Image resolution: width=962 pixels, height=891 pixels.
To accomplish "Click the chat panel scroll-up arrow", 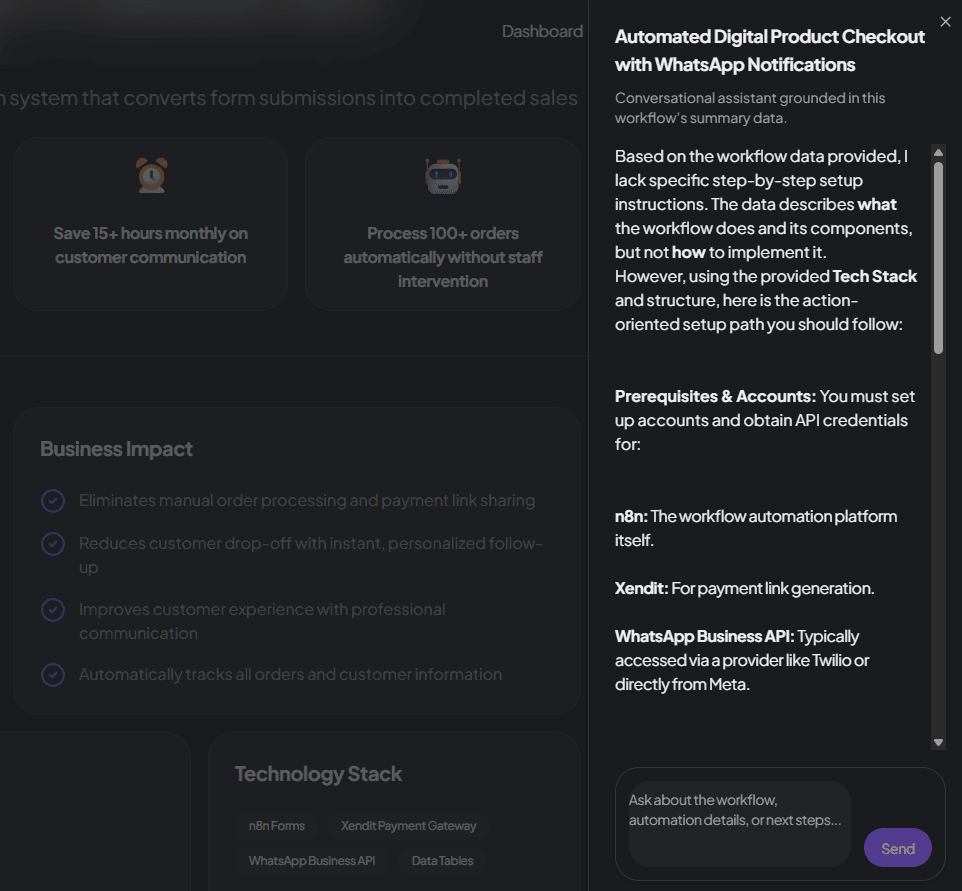I will (x=938, y=152).
